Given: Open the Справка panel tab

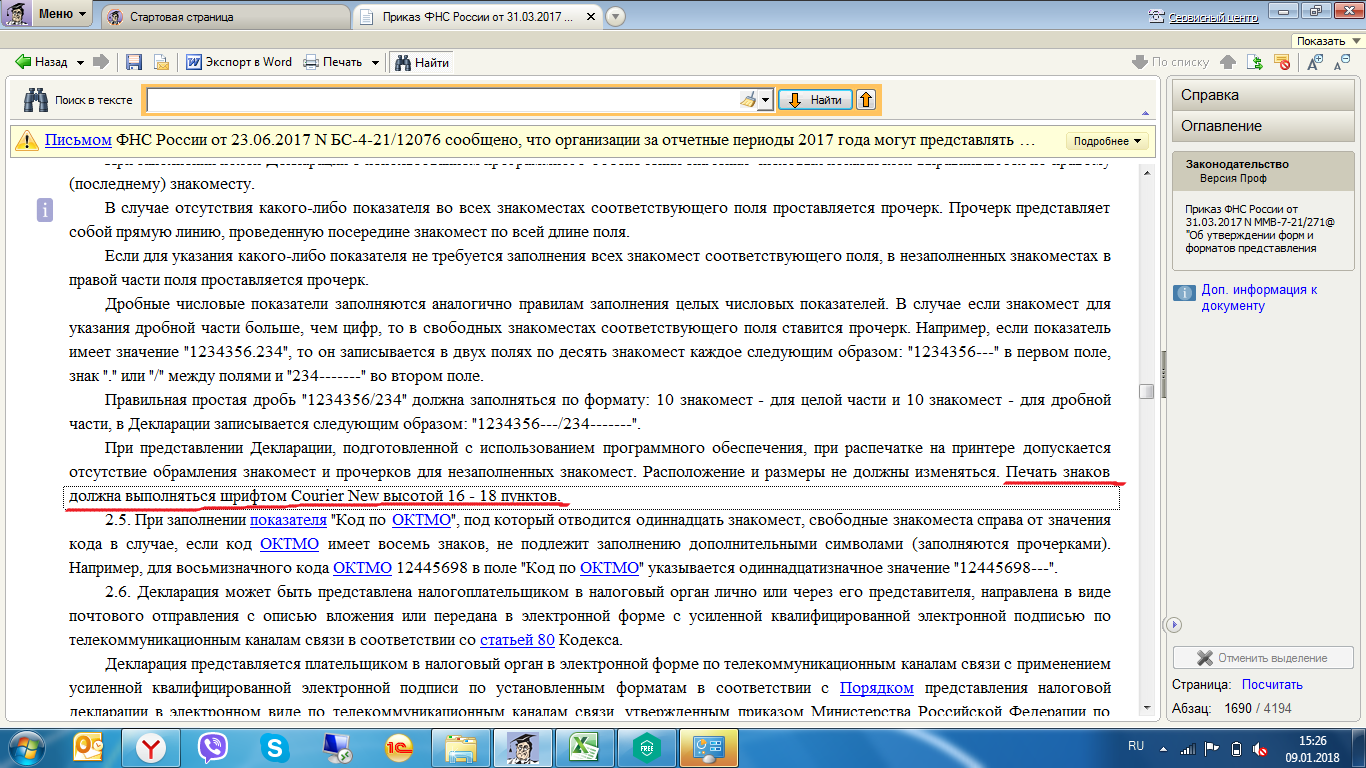Looking at the screenshot, I should [1262, 95].
